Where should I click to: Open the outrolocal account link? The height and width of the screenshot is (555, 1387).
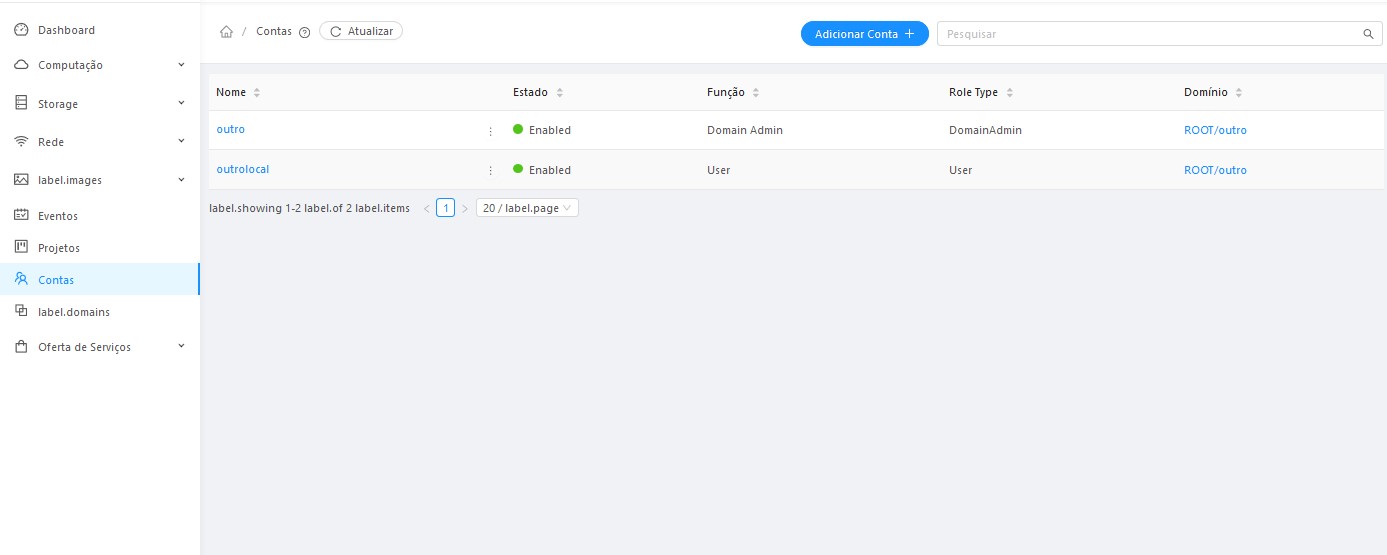243,169
